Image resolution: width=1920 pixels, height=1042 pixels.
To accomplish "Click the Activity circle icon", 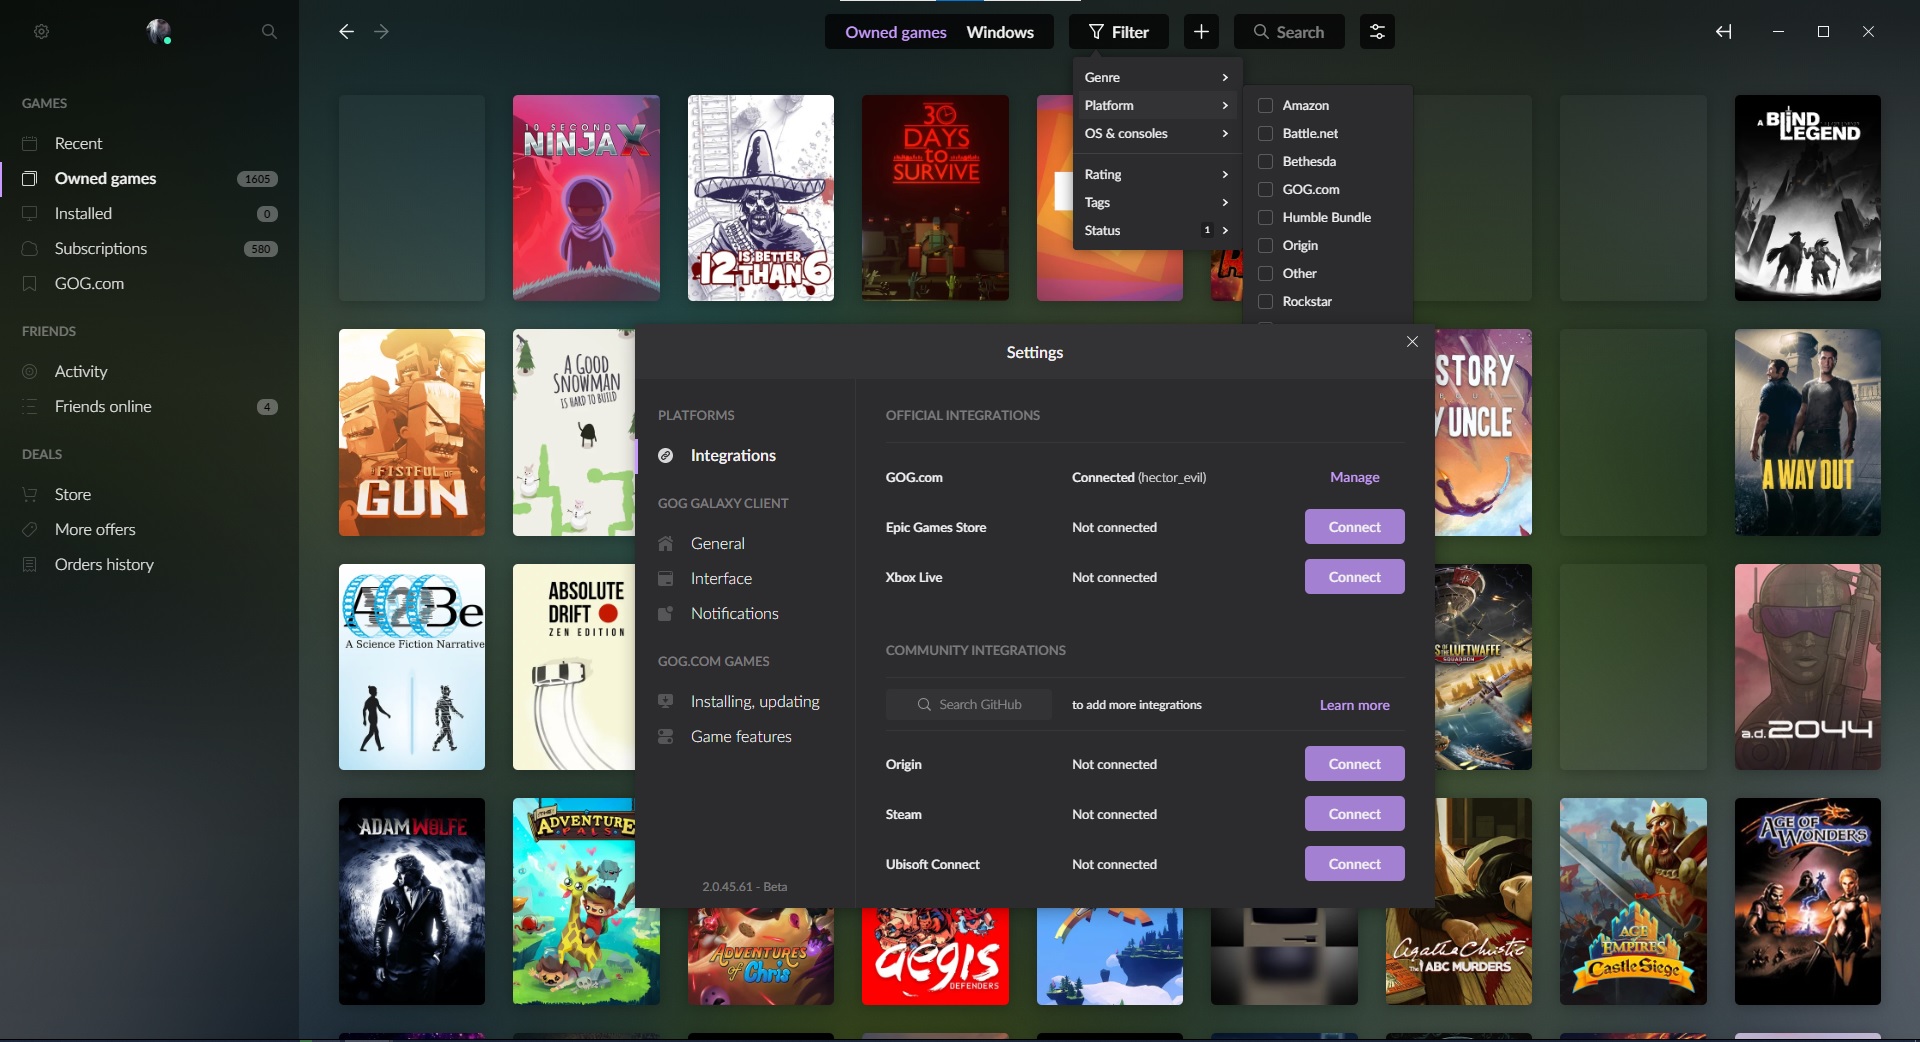I will pyautogui.click(x=30, y=371).
